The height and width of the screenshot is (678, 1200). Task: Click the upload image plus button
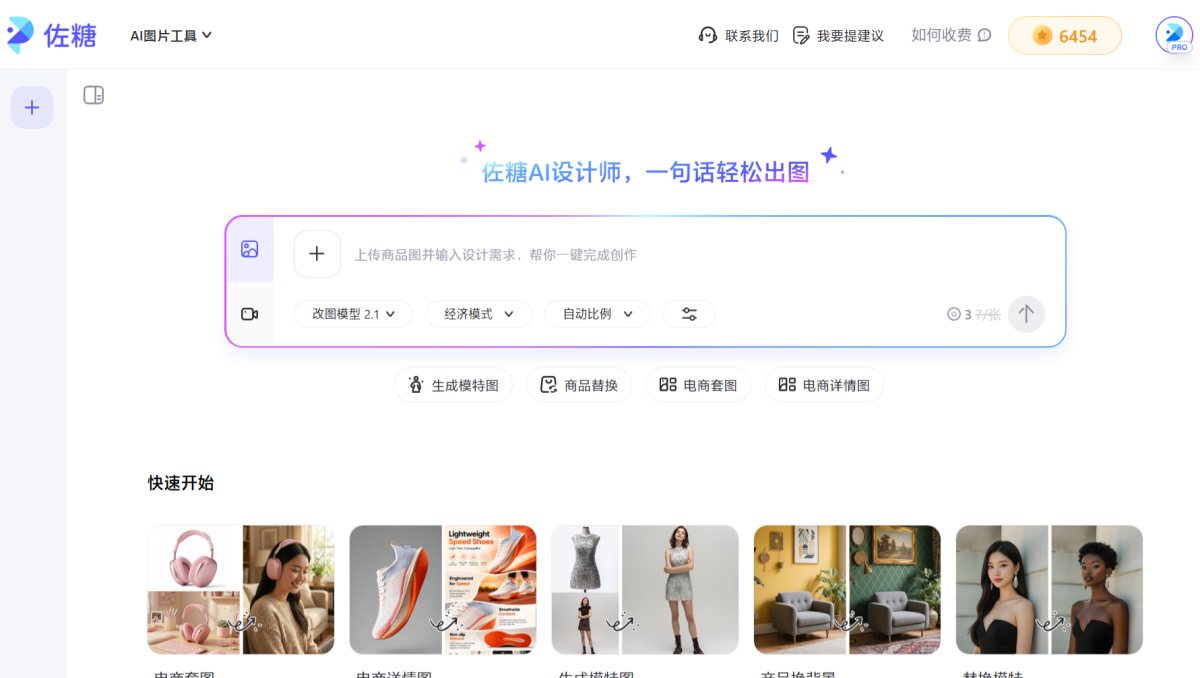[317, 254]
